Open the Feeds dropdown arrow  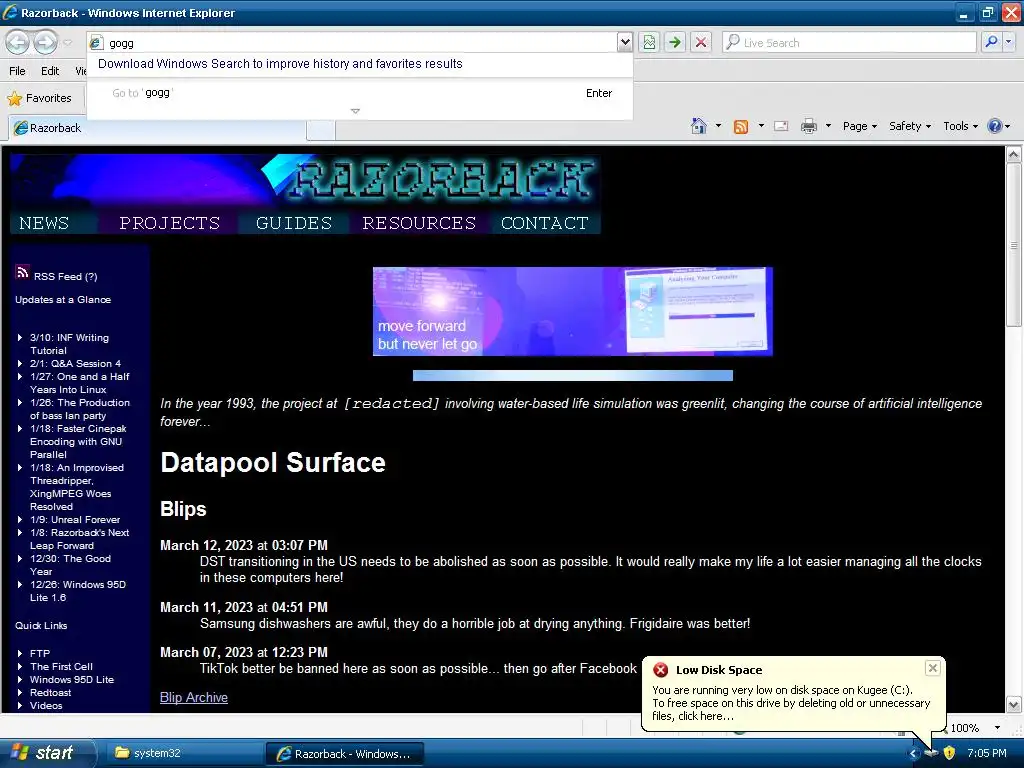[x=761, y=126]
